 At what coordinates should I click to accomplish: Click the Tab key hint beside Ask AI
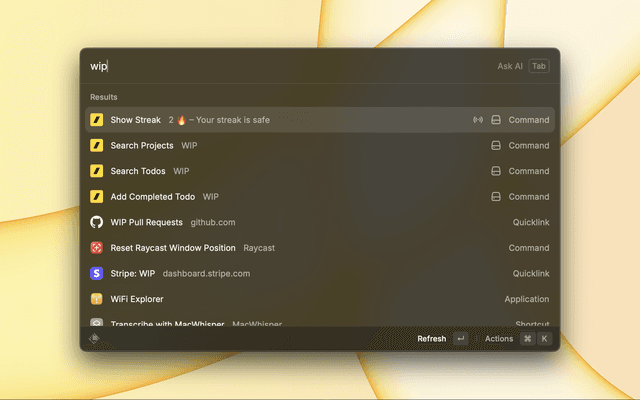539,66
